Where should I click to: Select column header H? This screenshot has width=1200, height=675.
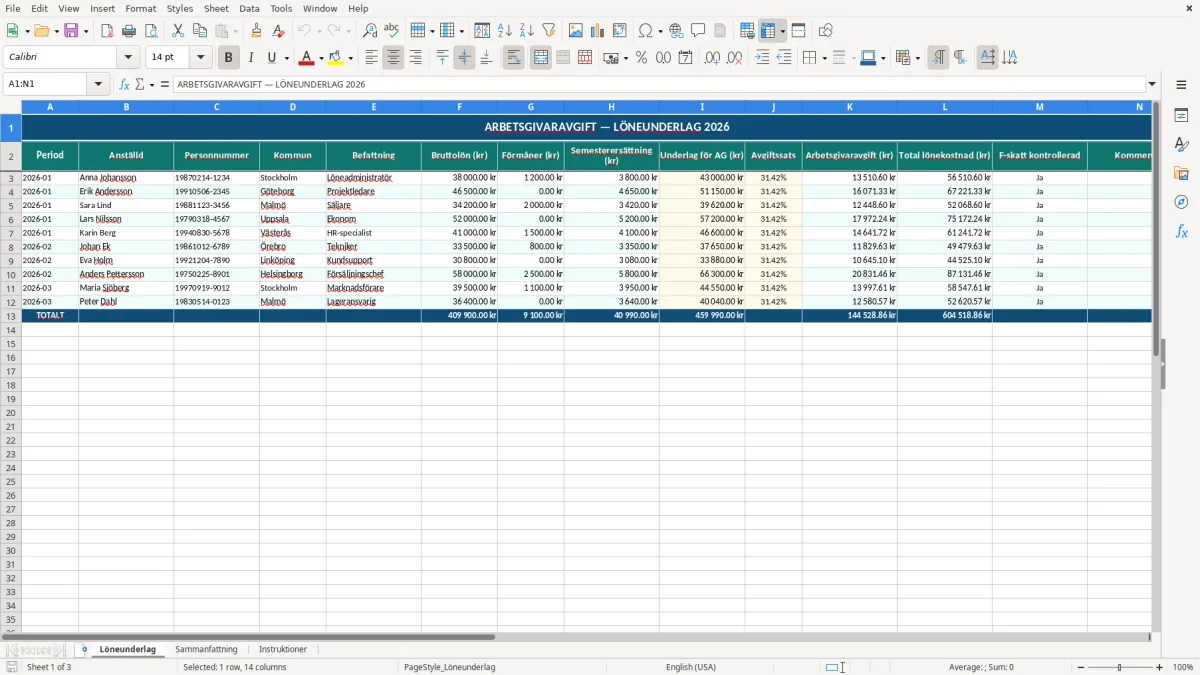point(611,106)
